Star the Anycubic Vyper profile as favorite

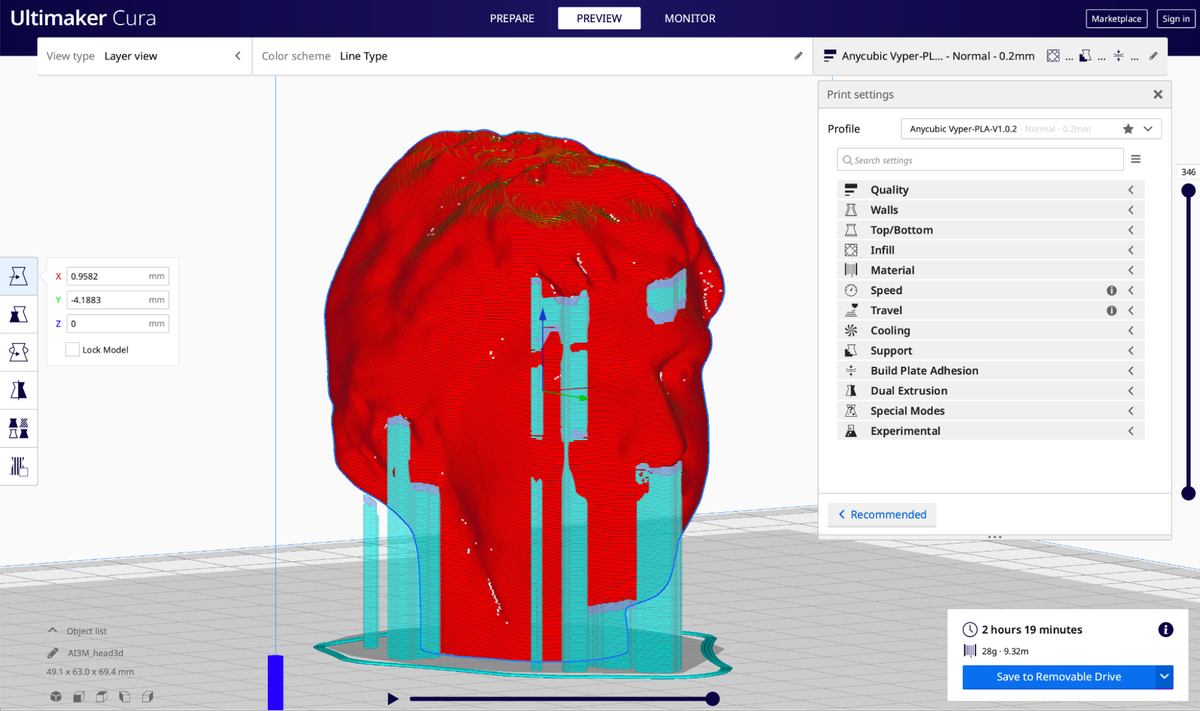(x=1128, y=129)
